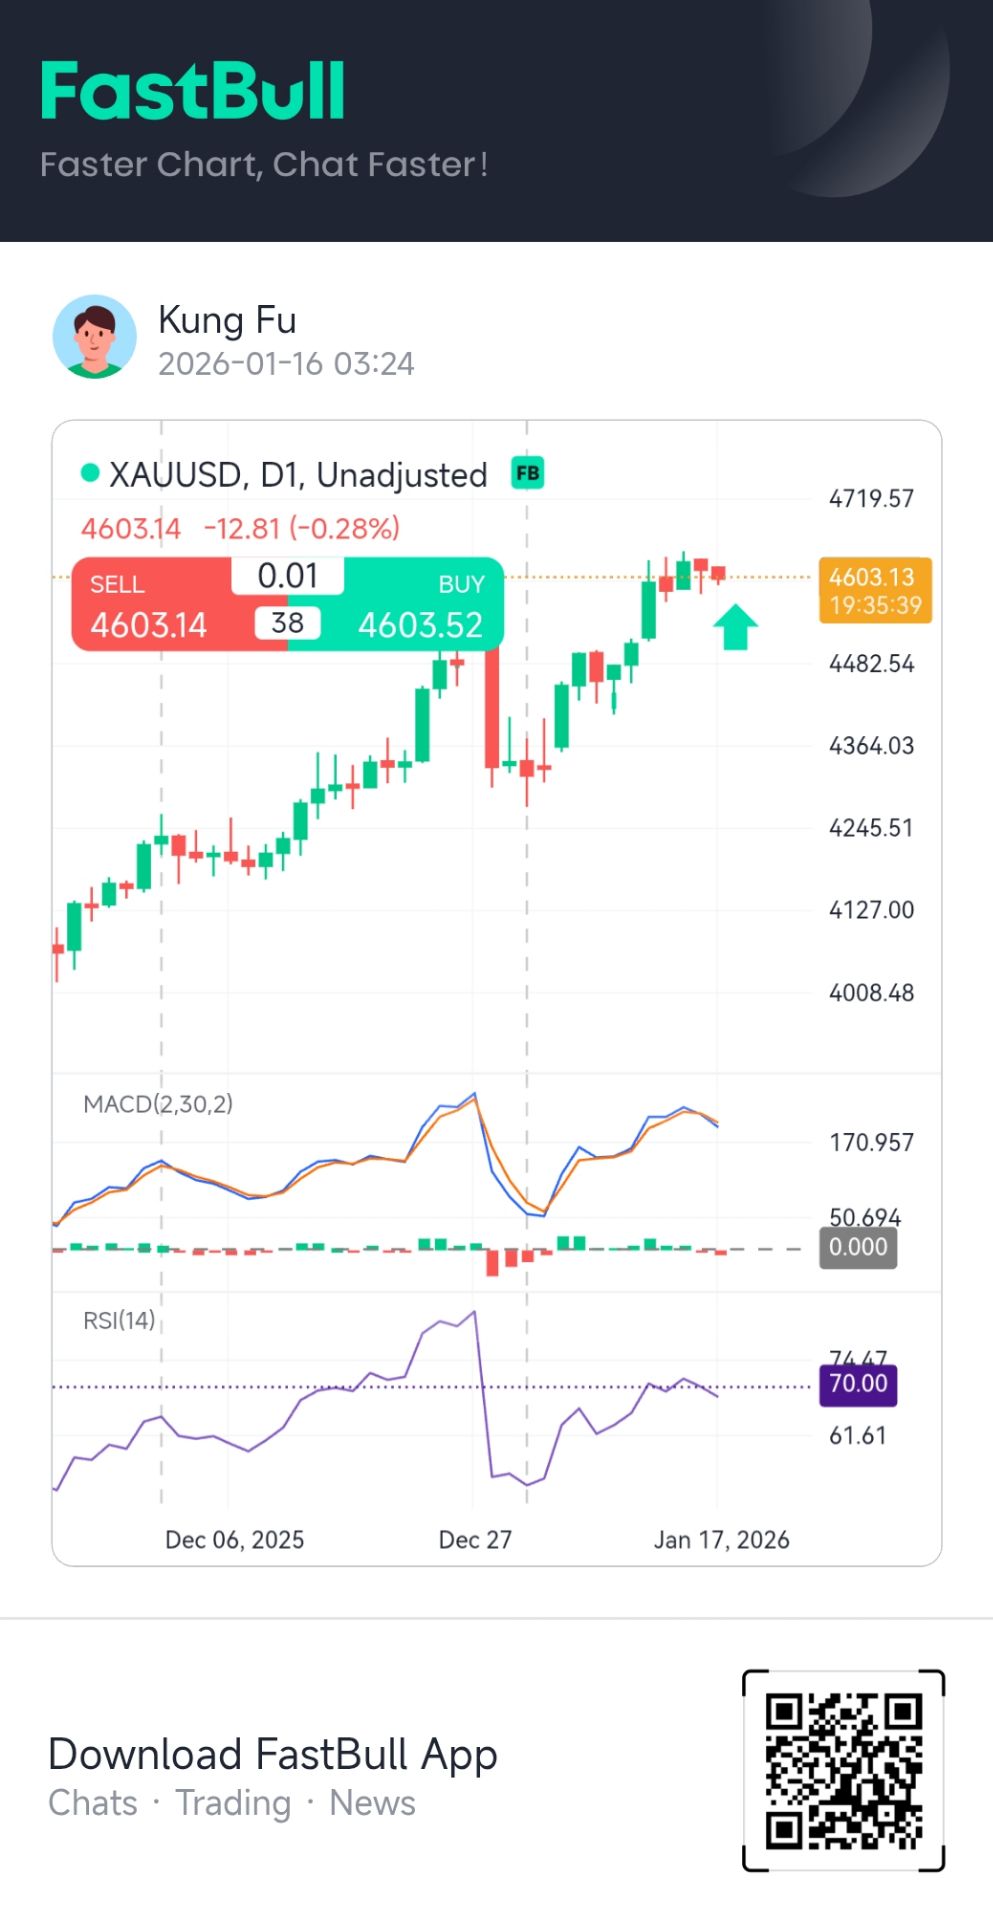Click the Dec 27 date marker

[475, 1540]
